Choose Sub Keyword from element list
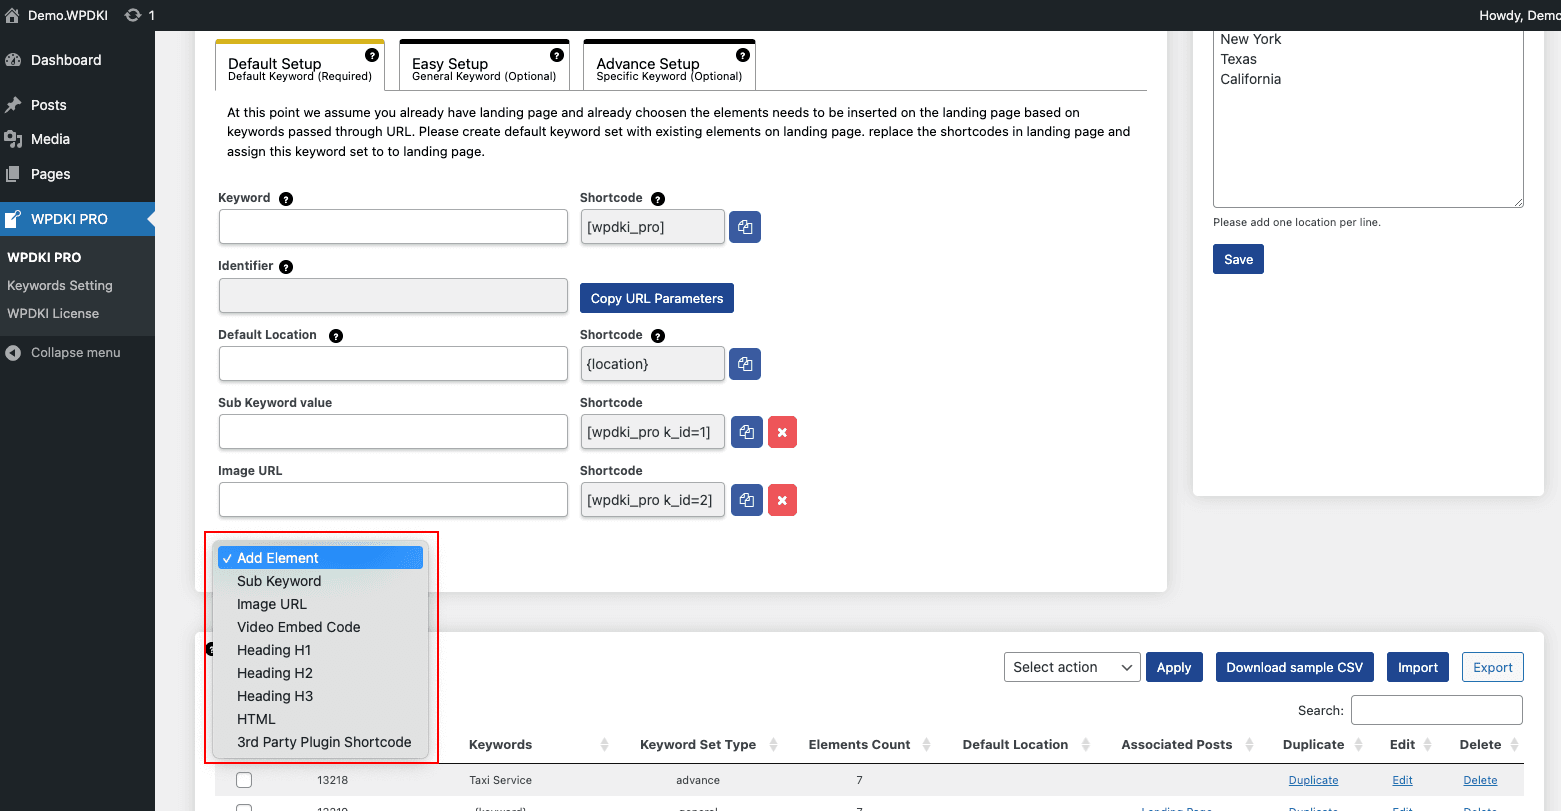Image resolution: width=1561 pixels, height=811 pixels. (321, 581)
